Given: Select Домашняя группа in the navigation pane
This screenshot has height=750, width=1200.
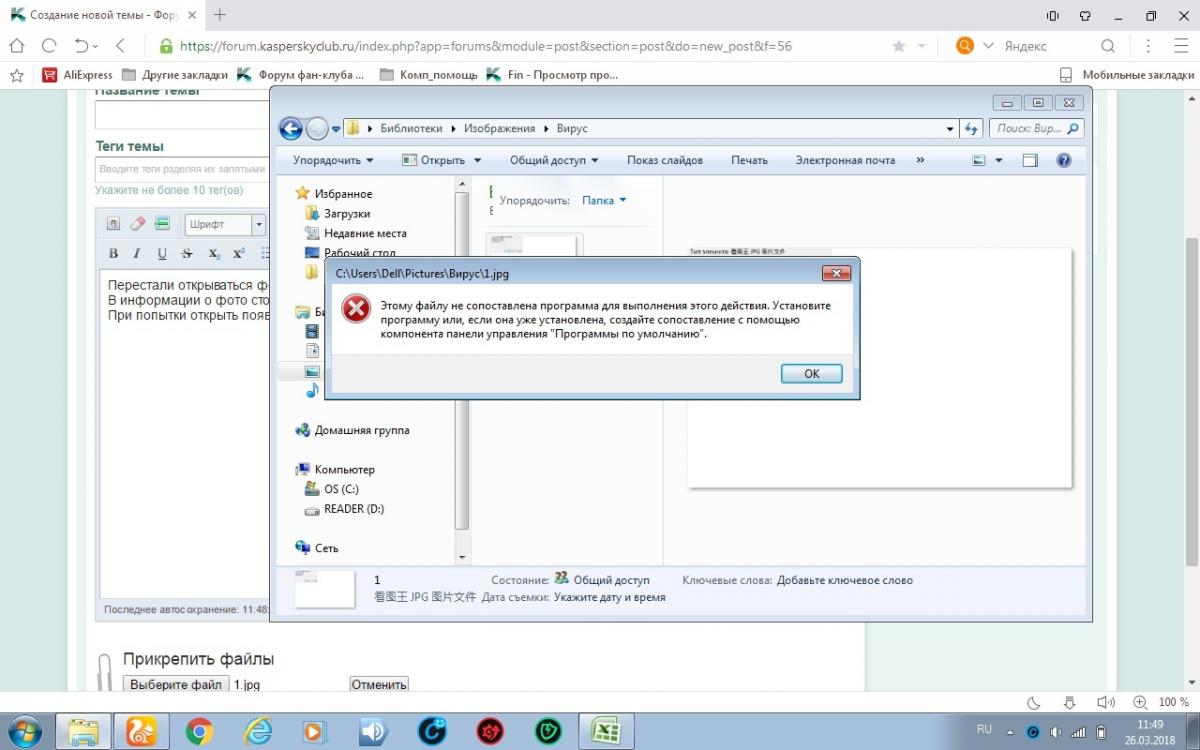Looking at the screenshot, I should tap(362, 430).
